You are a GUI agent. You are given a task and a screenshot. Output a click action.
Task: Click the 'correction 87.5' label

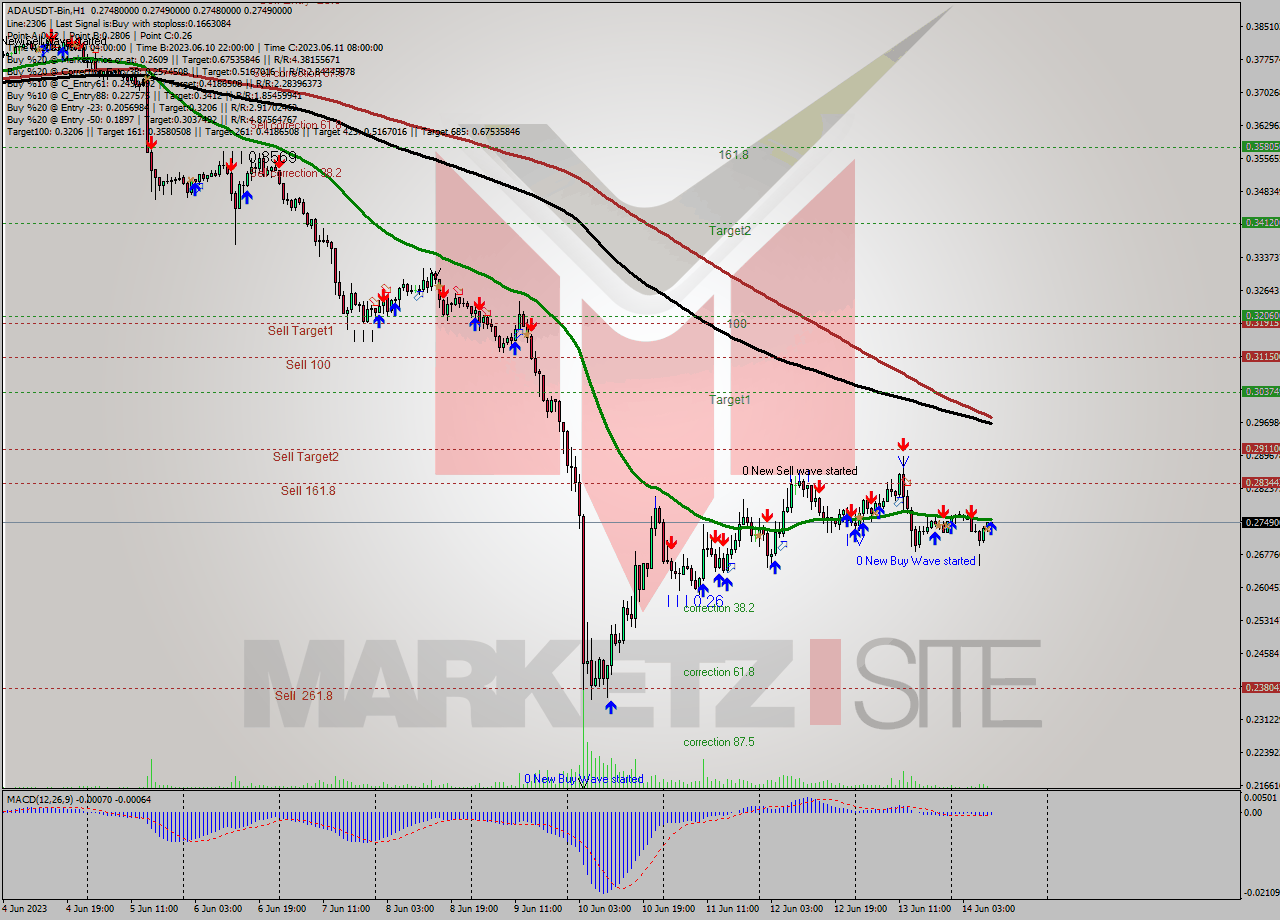719,742
